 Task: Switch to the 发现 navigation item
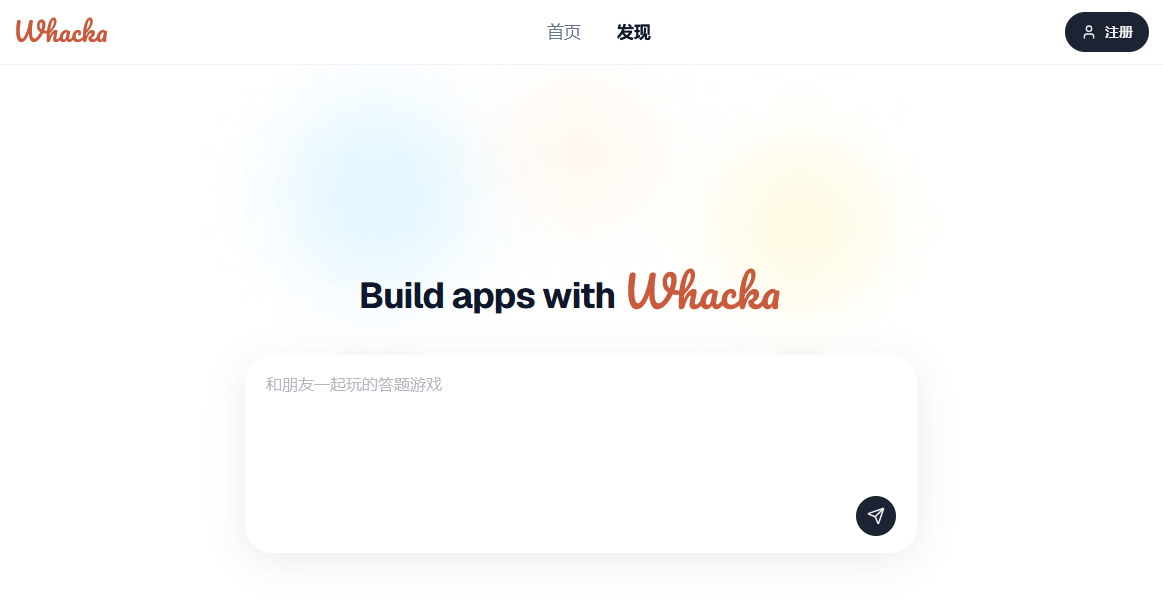pyautogui.click(x=633, y=32)
